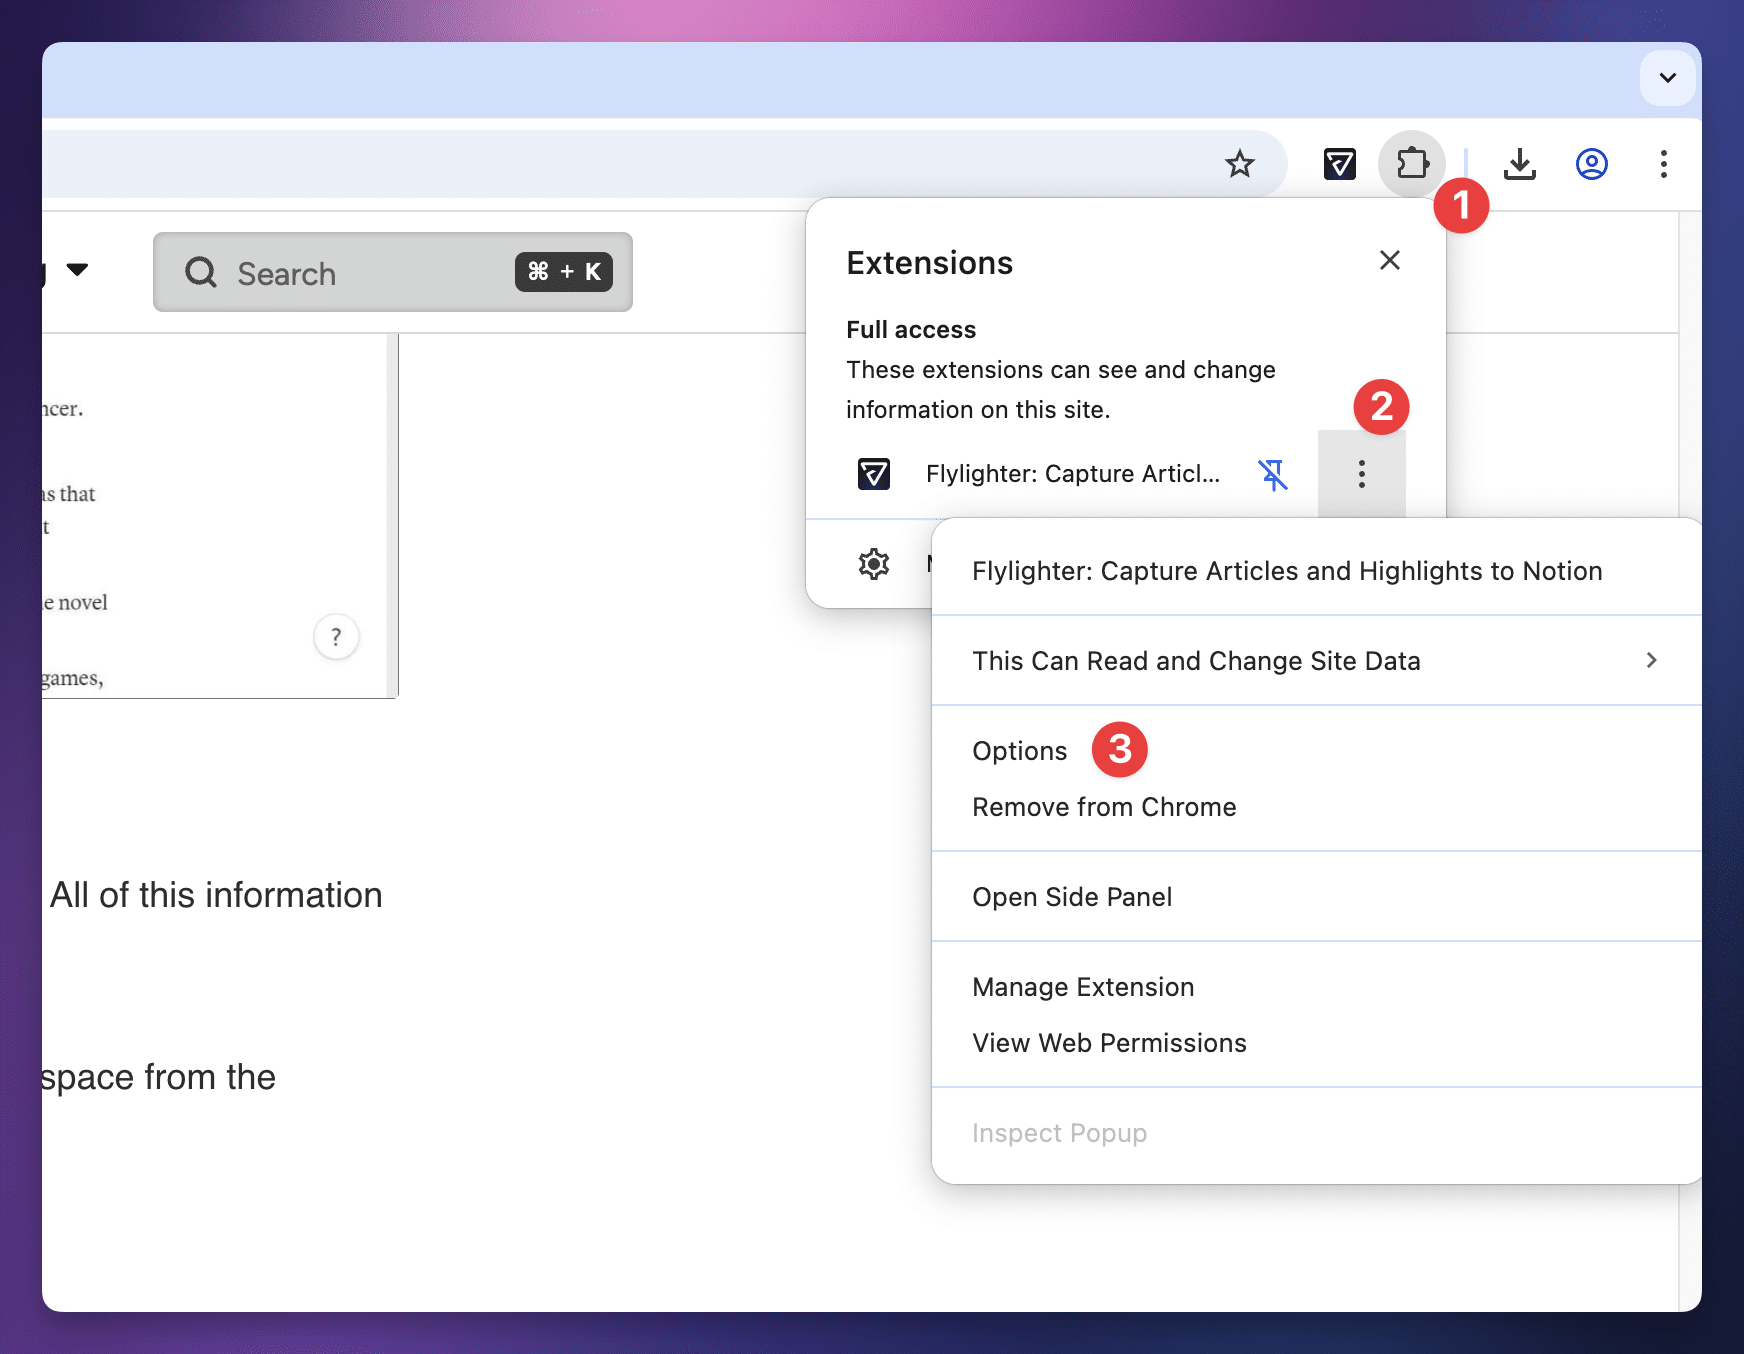The image size is (1744, 1354).
Task: Close the Extensions popup panel
Action: [x=1389, y=261]
